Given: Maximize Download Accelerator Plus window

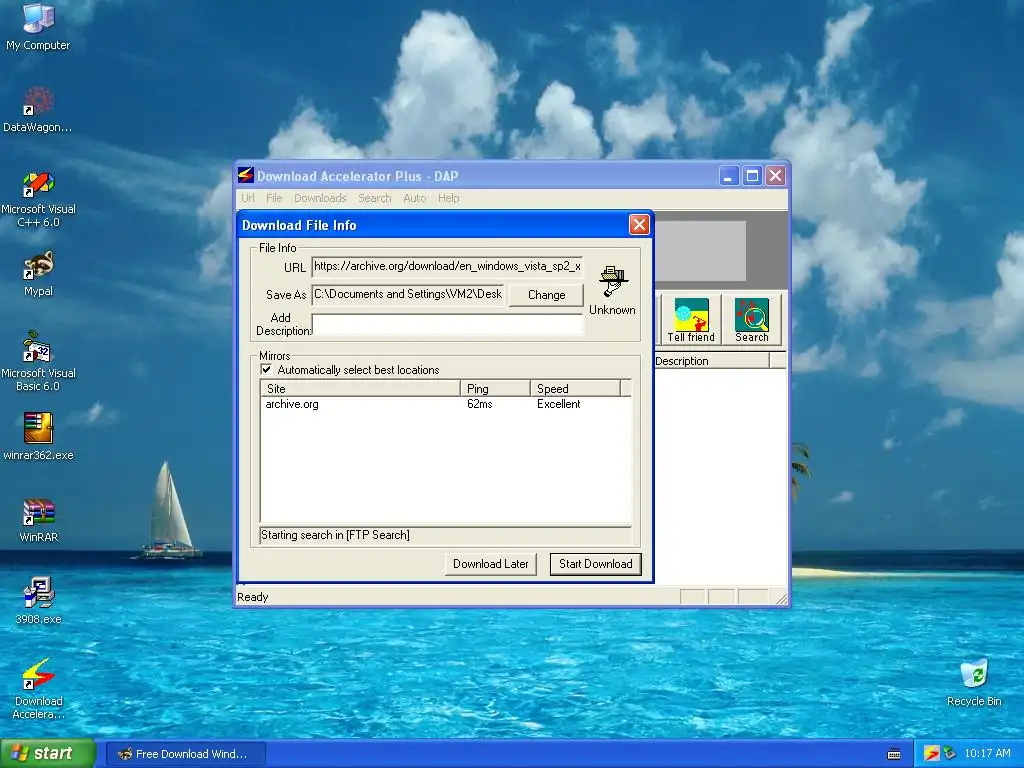Looking at the screenshot, I should (752, 176).
